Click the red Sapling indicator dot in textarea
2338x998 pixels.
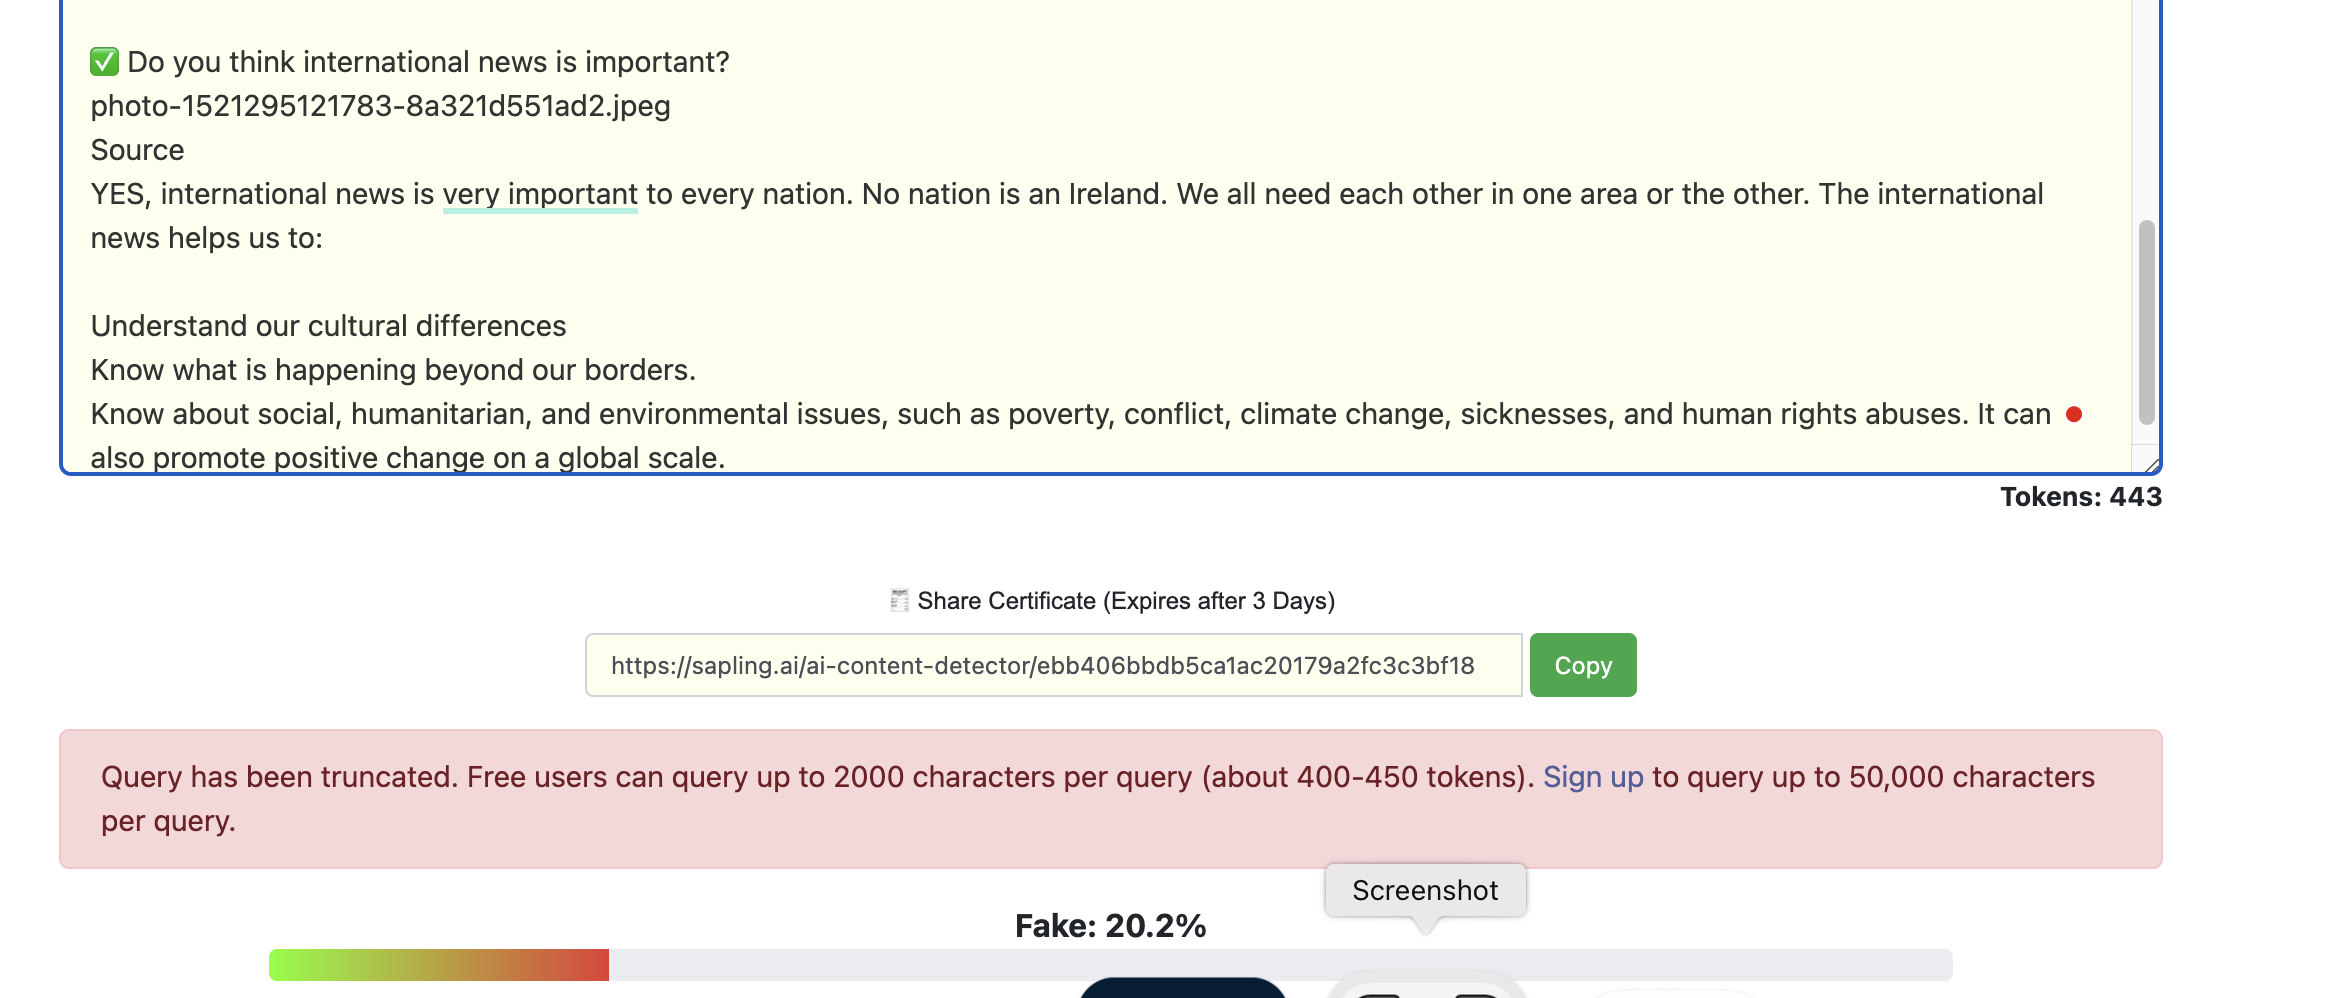(x=2074, y=414)
